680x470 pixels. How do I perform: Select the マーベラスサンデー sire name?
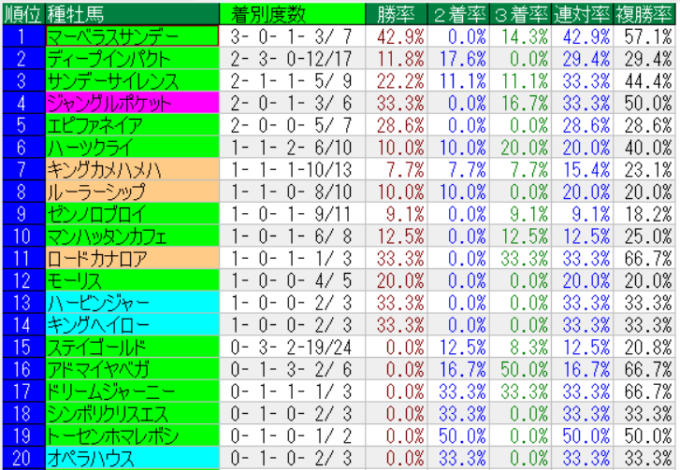130,35
